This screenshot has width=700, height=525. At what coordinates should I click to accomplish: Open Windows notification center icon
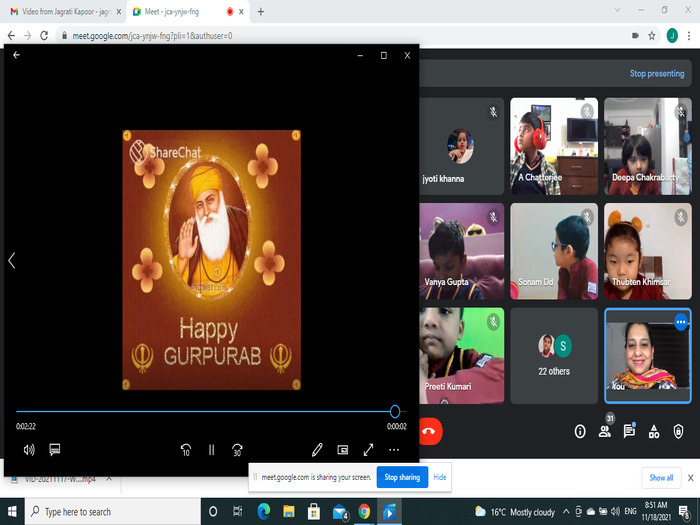click(x=684, y=512)
